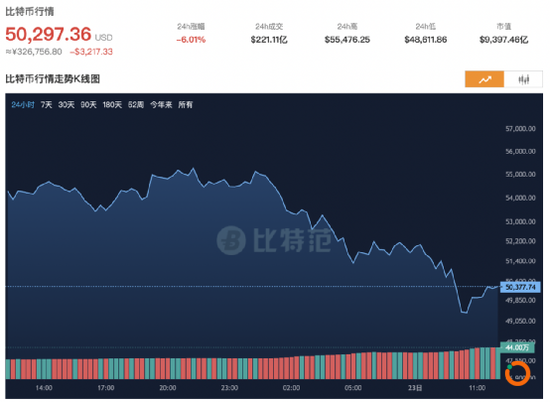The height and width of the screenshot is (402, 550).
Task: Click the 市值 $9,397.46亿 figure
Action: [504, 40]
